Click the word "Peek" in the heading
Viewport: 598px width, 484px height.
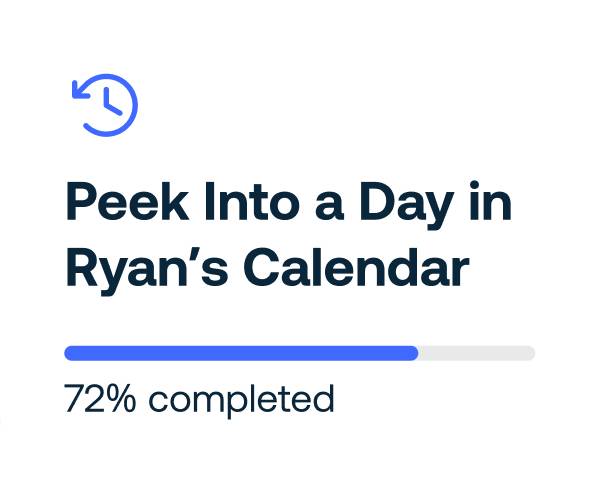pos(127,201)
